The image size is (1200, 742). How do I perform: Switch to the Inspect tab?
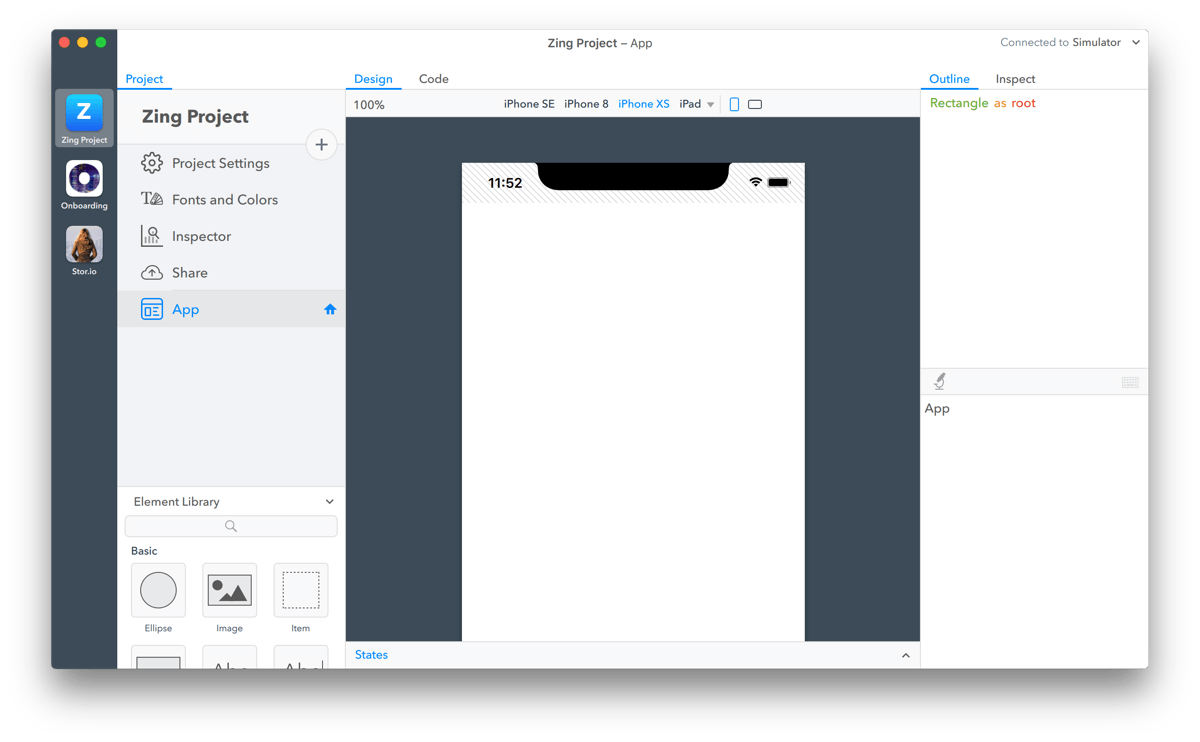pyautogui.click(x=1015, y=79)
